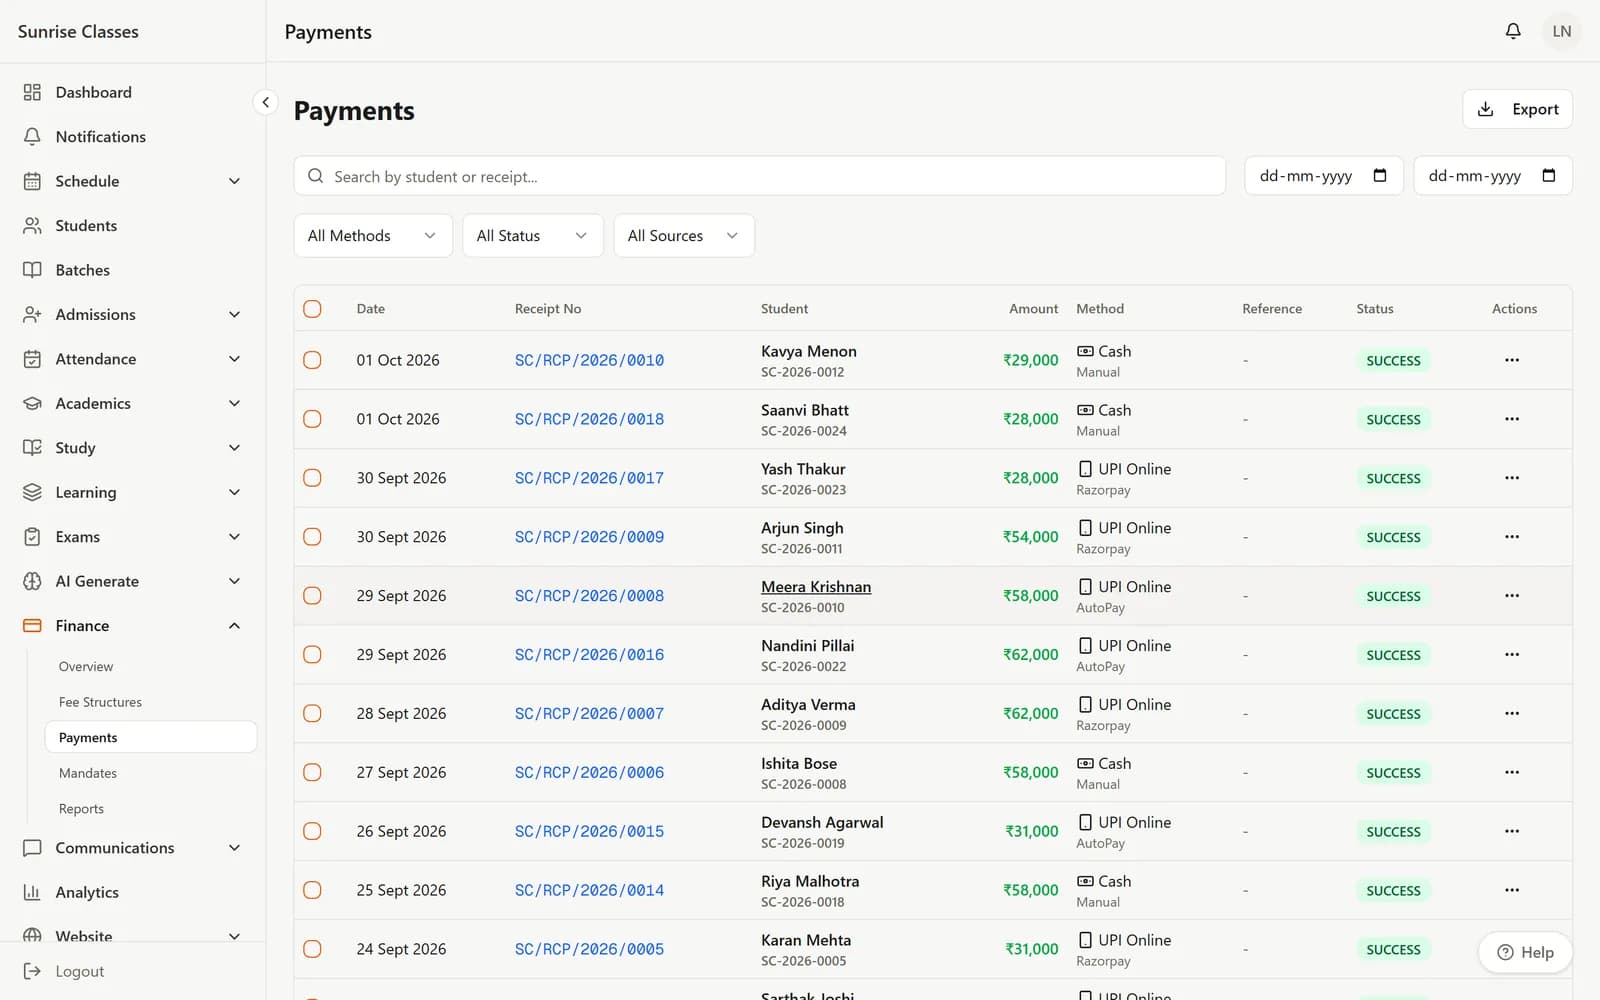Image resolution: width=1600 pixels, height=1000 pixels.
Task: Open calendar picker on the second date field
Action: click(1549, 176)
